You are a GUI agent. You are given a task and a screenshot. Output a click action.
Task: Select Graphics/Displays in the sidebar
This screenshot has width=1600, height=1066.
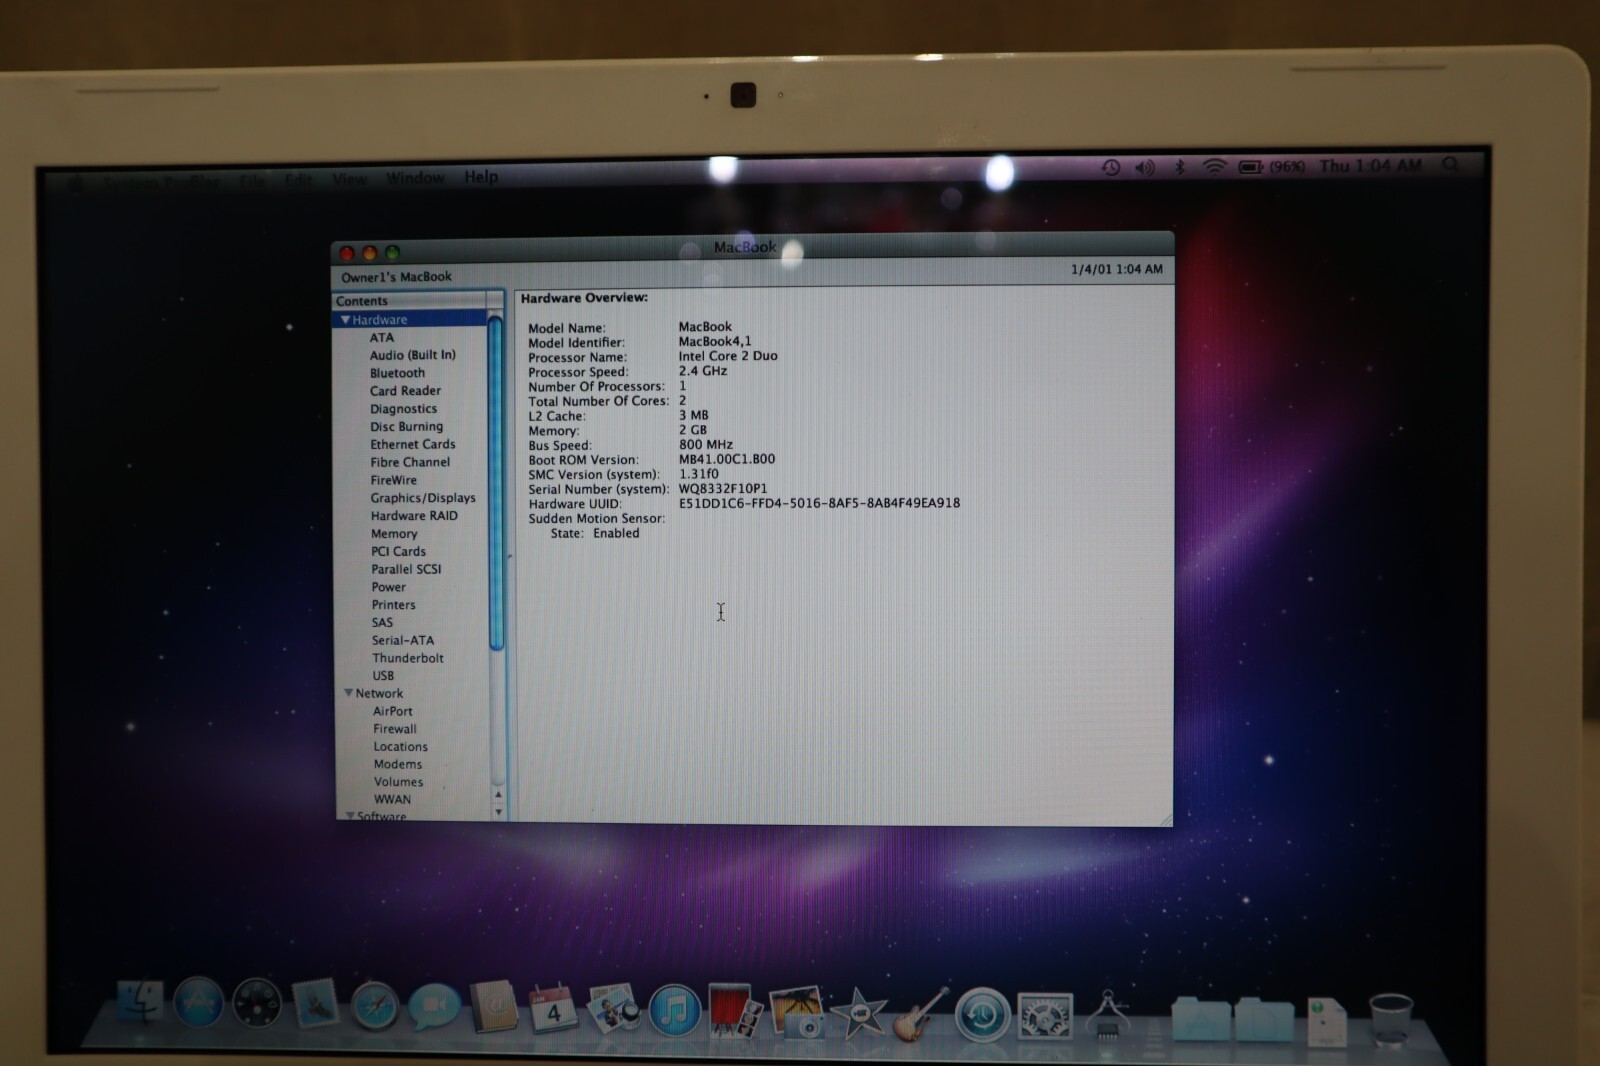(423, 498)
